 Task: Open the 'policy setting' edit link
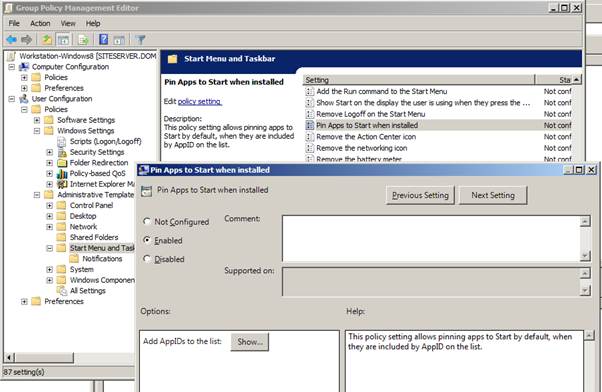pos(200,101)
